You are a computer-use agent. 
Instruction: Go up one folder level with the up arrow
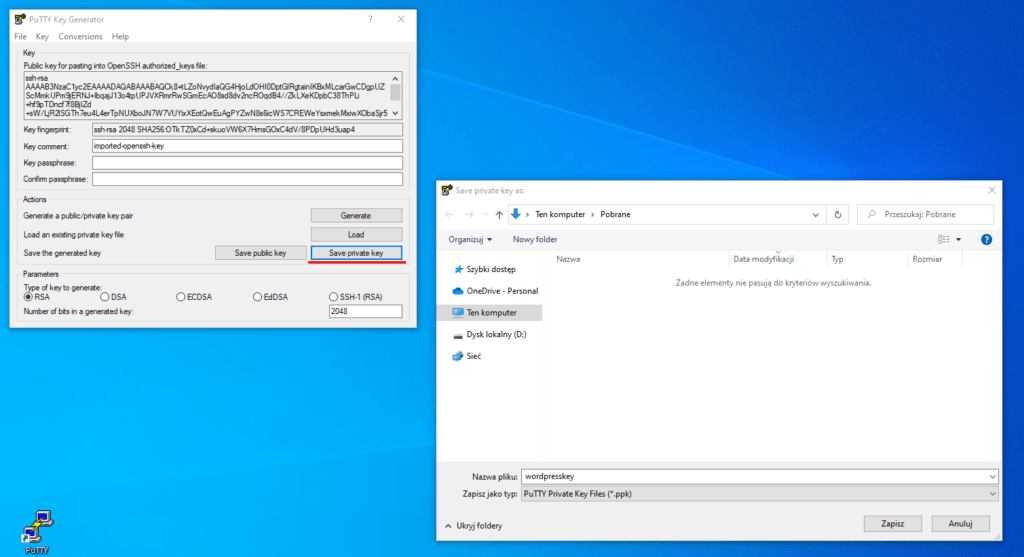(499, 214)
